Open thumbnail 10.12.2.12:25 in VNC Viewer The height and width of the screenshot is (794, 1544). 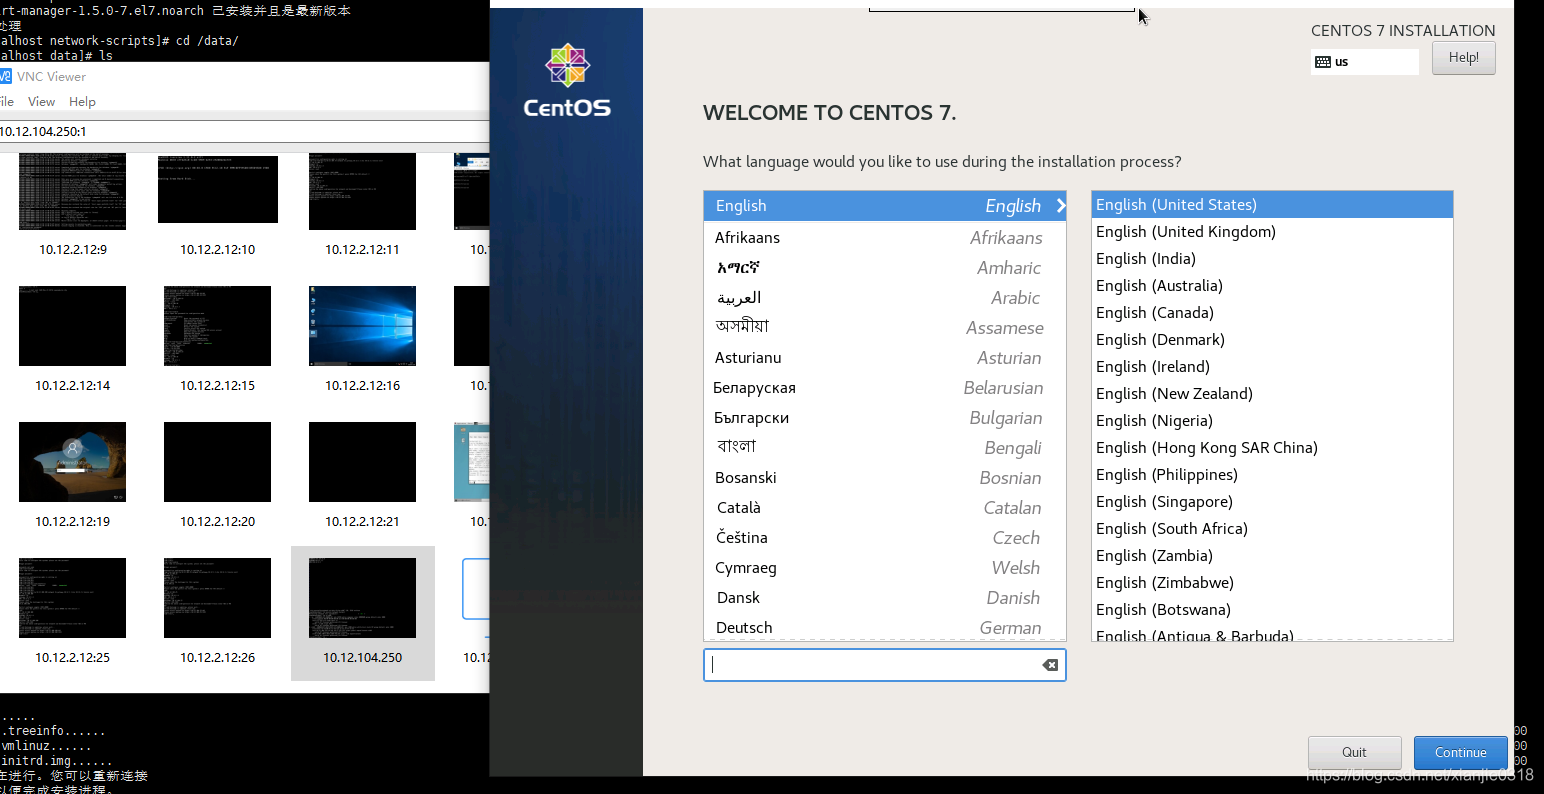pos(72,598)
